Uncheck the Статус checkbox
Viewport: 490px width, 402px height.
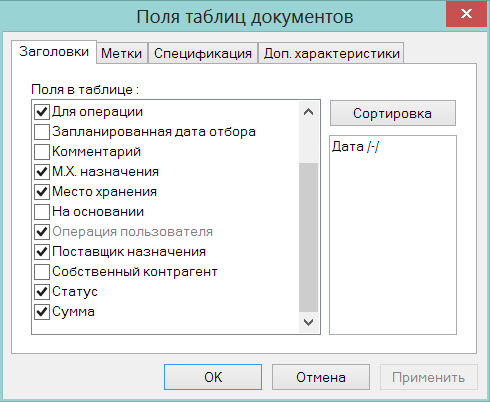[x=42, y=292]
